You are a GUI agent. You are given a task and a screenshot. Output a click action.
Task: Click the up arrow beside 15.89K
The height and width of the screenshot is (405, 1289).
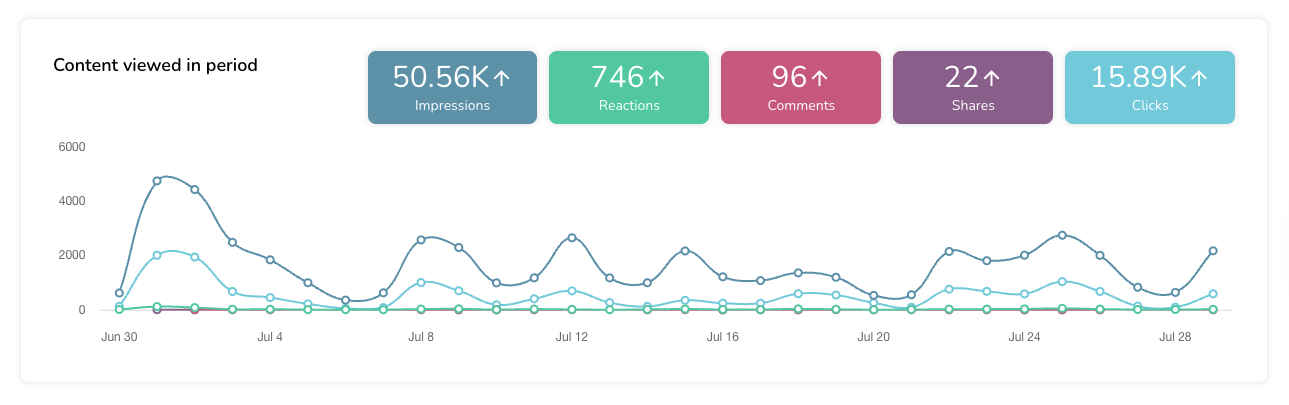click(1199, 77)
